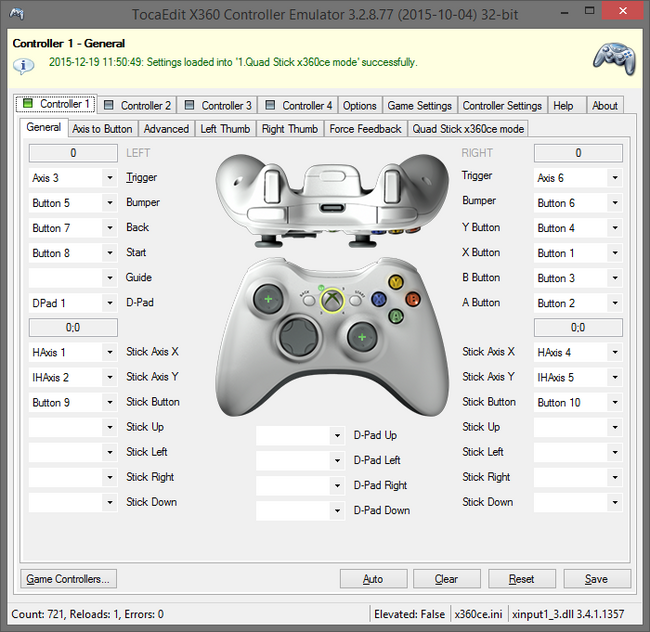Click the grey status square on Controller 4 tab
Viewport: 650px width, 632px height.
(270, 105)
